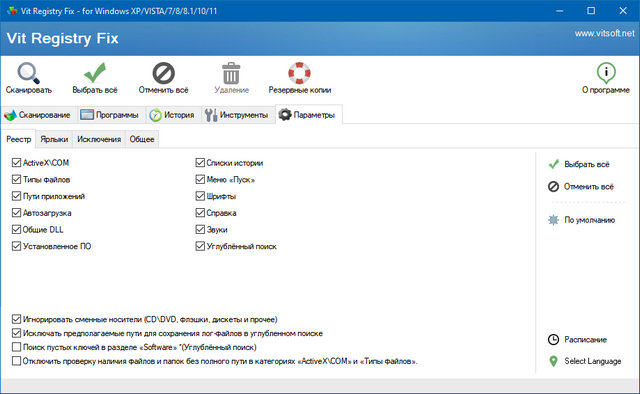Screen dimensions: 640x394
Task: Open the Исключения sub-tab
Action: (x=99, y=139)
